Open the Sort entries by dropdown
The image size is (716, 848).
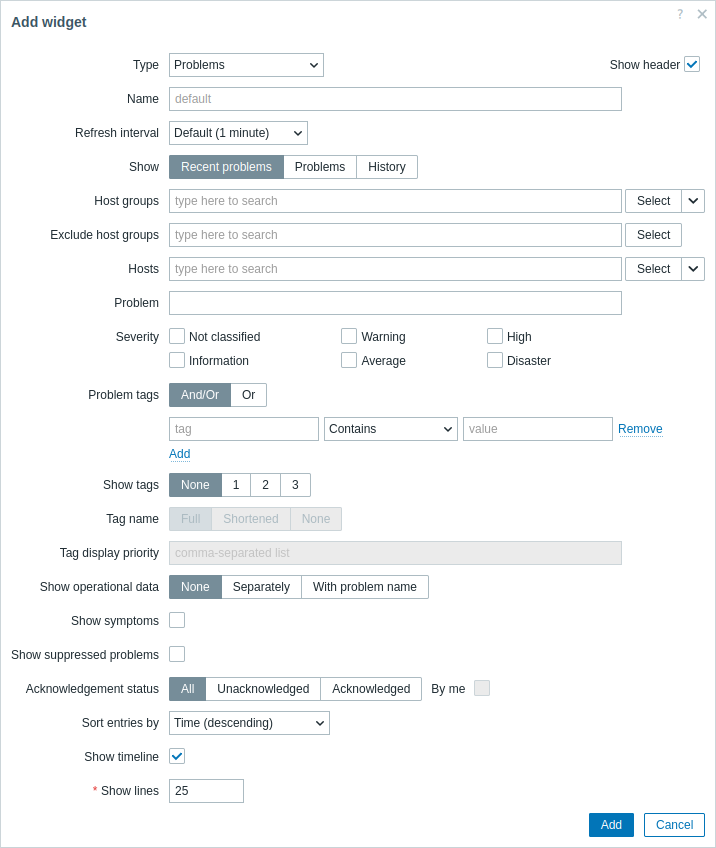[249, 723]
